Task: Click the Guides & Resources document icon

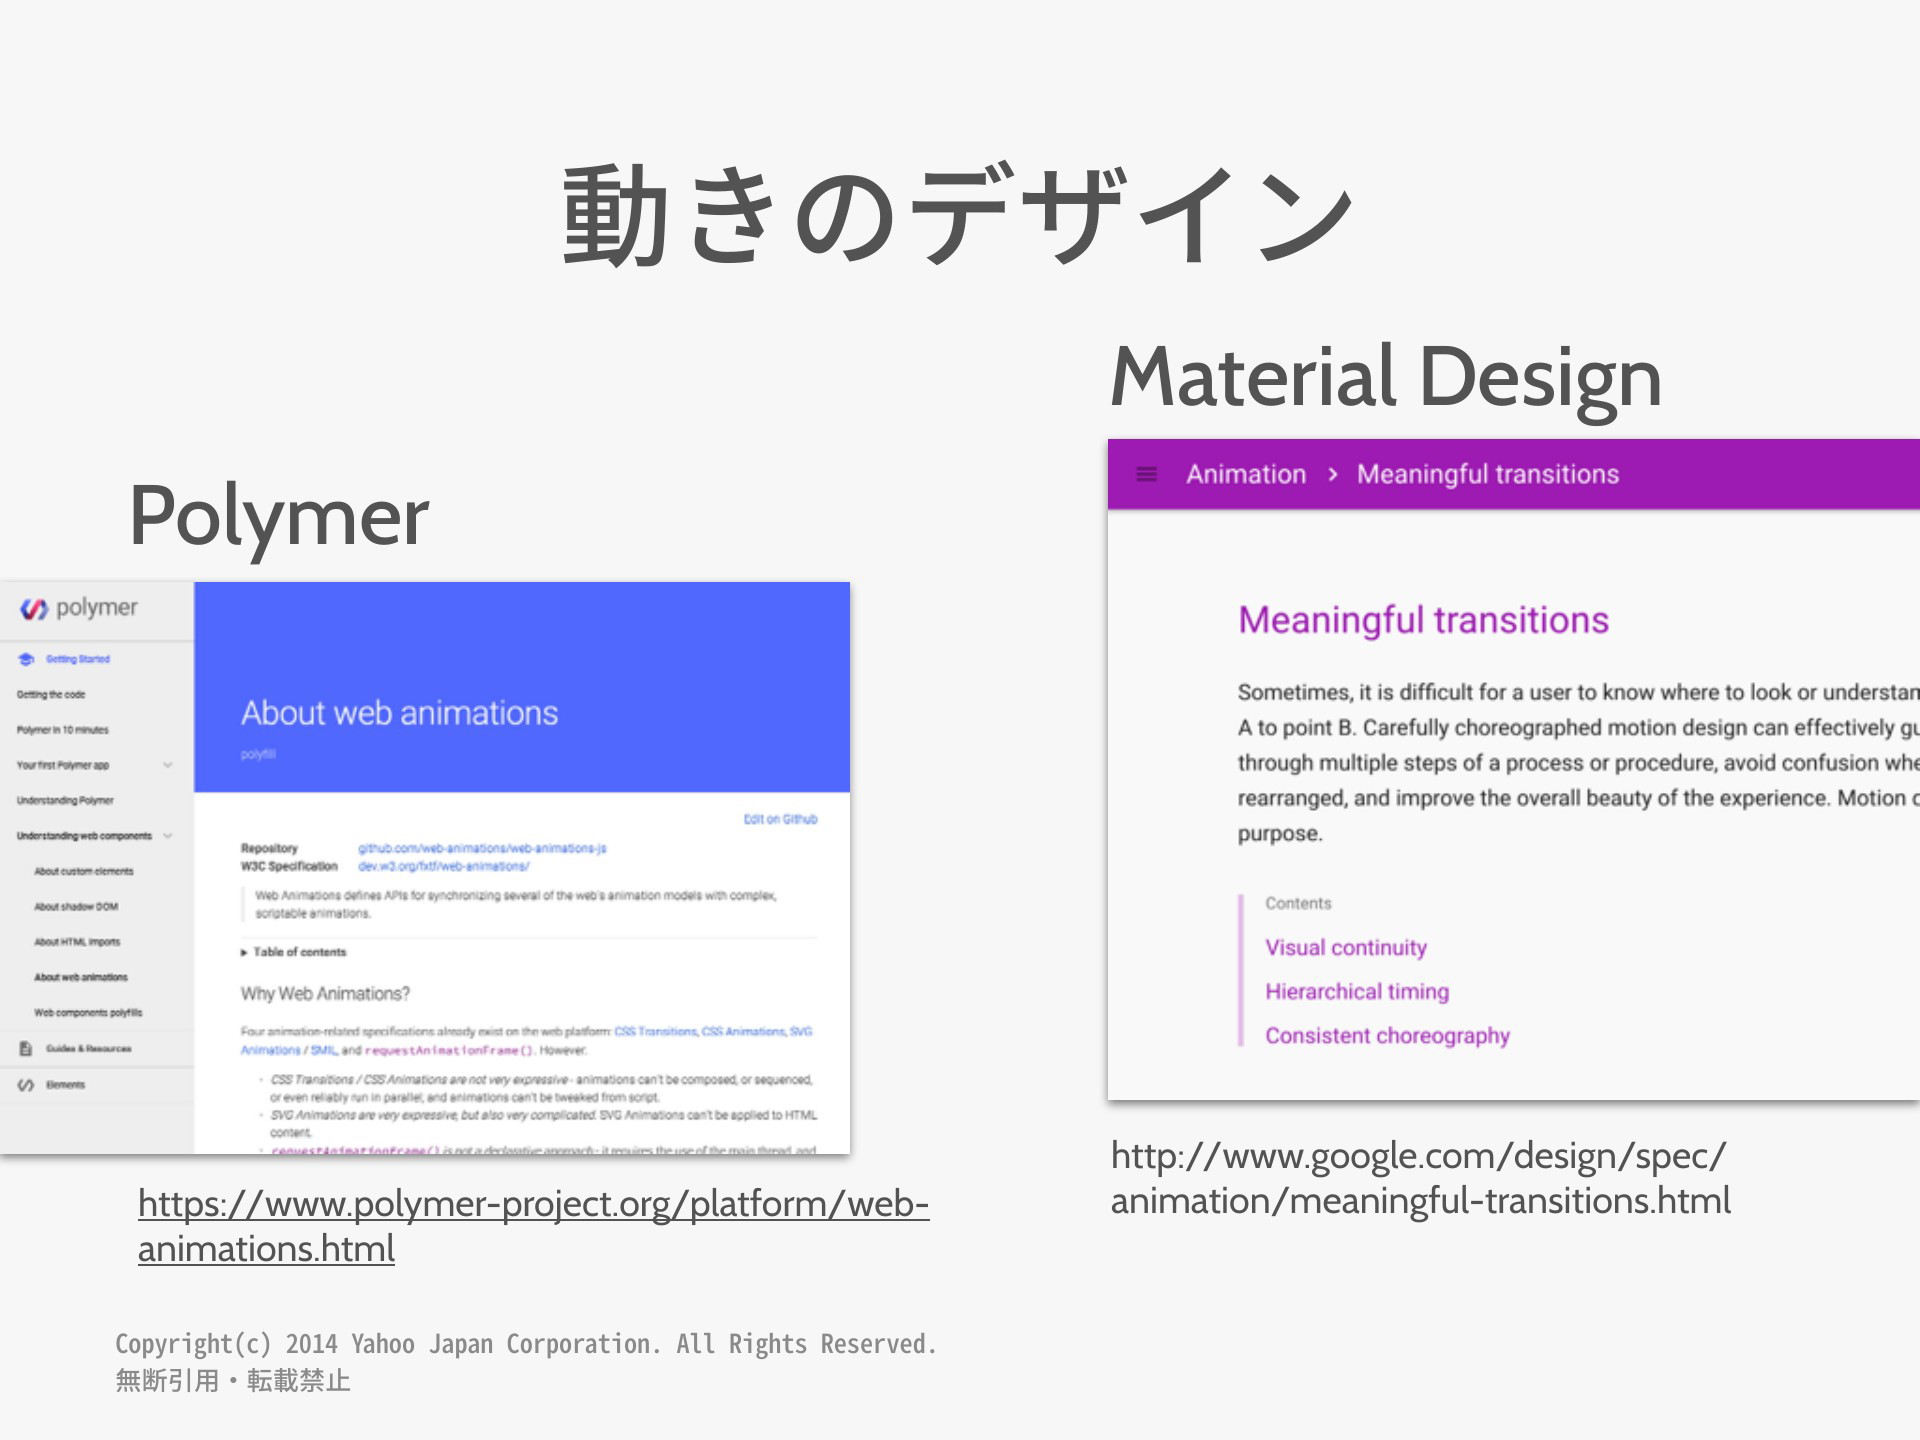Action: click(26, 1048)
